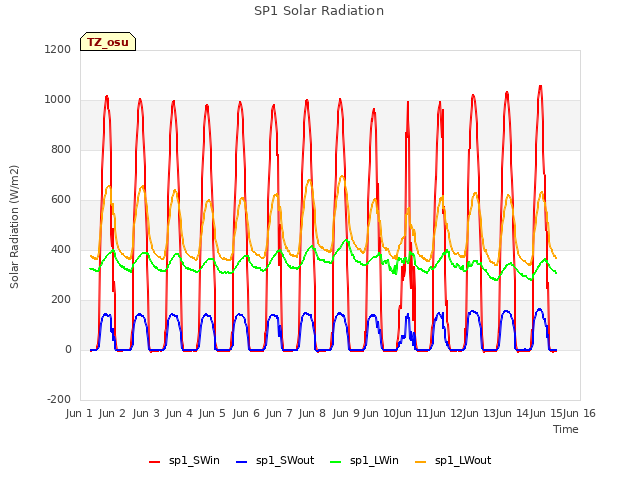Click the Jun 16 x-axis tick label
This screenshot has height=480, width=640.
tap(579, 413)
